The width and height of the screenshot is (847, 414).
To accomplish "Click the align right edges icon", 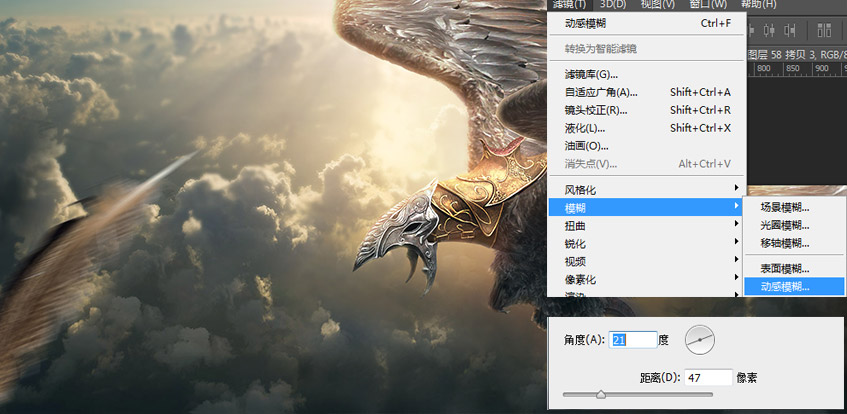I will pos(791,30).
